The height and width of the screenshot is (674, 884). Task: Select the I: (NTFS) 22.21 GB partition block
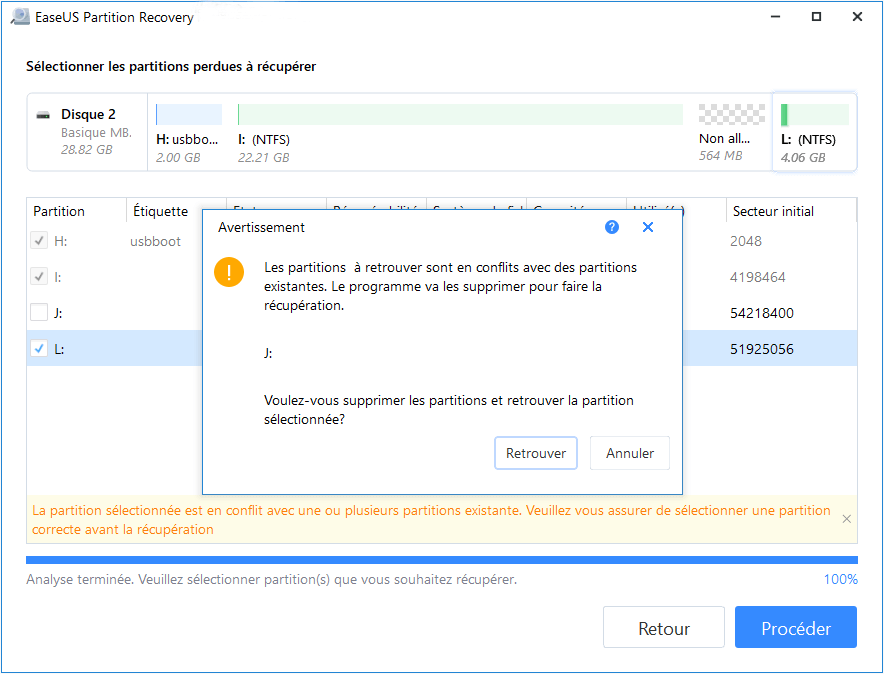click(460, 133)
